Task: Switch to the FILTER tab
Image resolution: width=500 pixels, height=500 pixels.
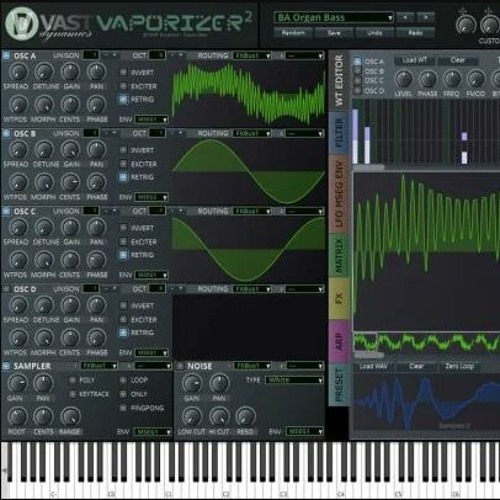Action: pos(339,133)
